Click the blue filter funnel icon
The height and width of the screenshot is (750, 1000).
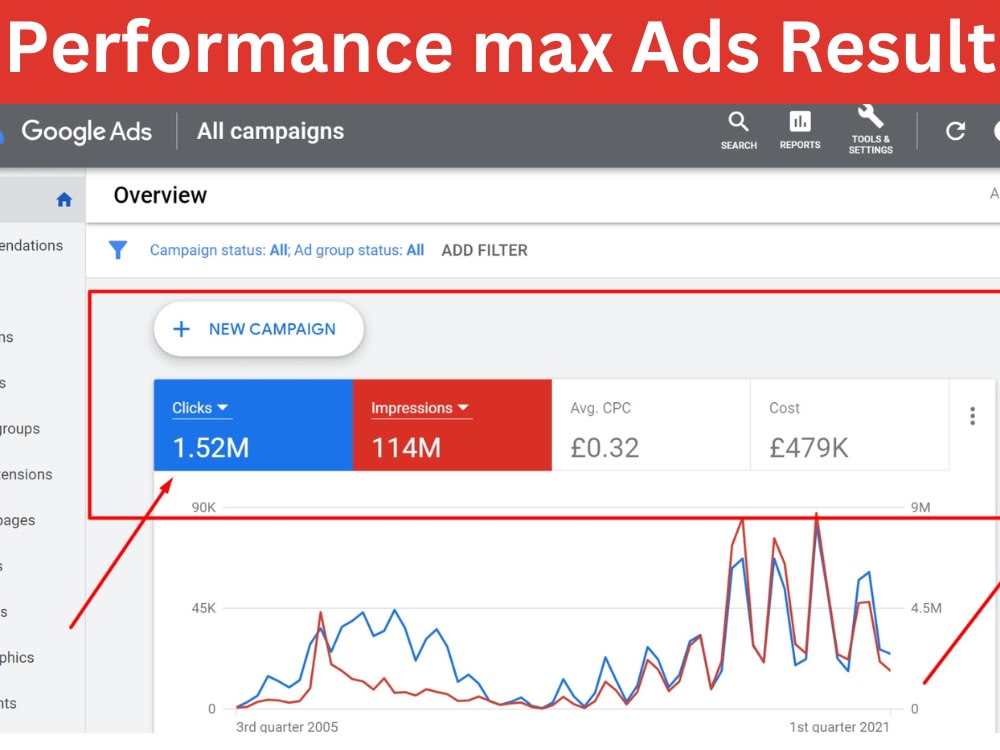[118, 250]
